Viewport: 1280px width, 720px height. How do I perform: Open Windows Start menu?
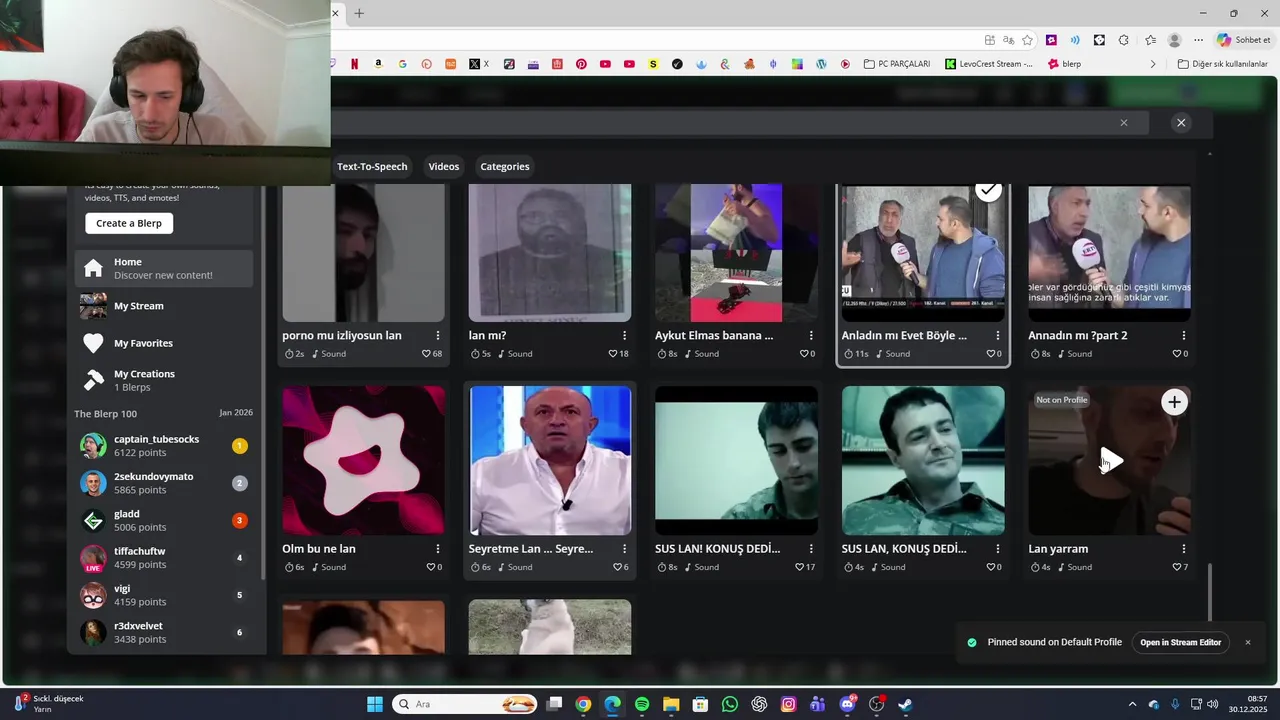pyautogui.click(x=375, y=704)
